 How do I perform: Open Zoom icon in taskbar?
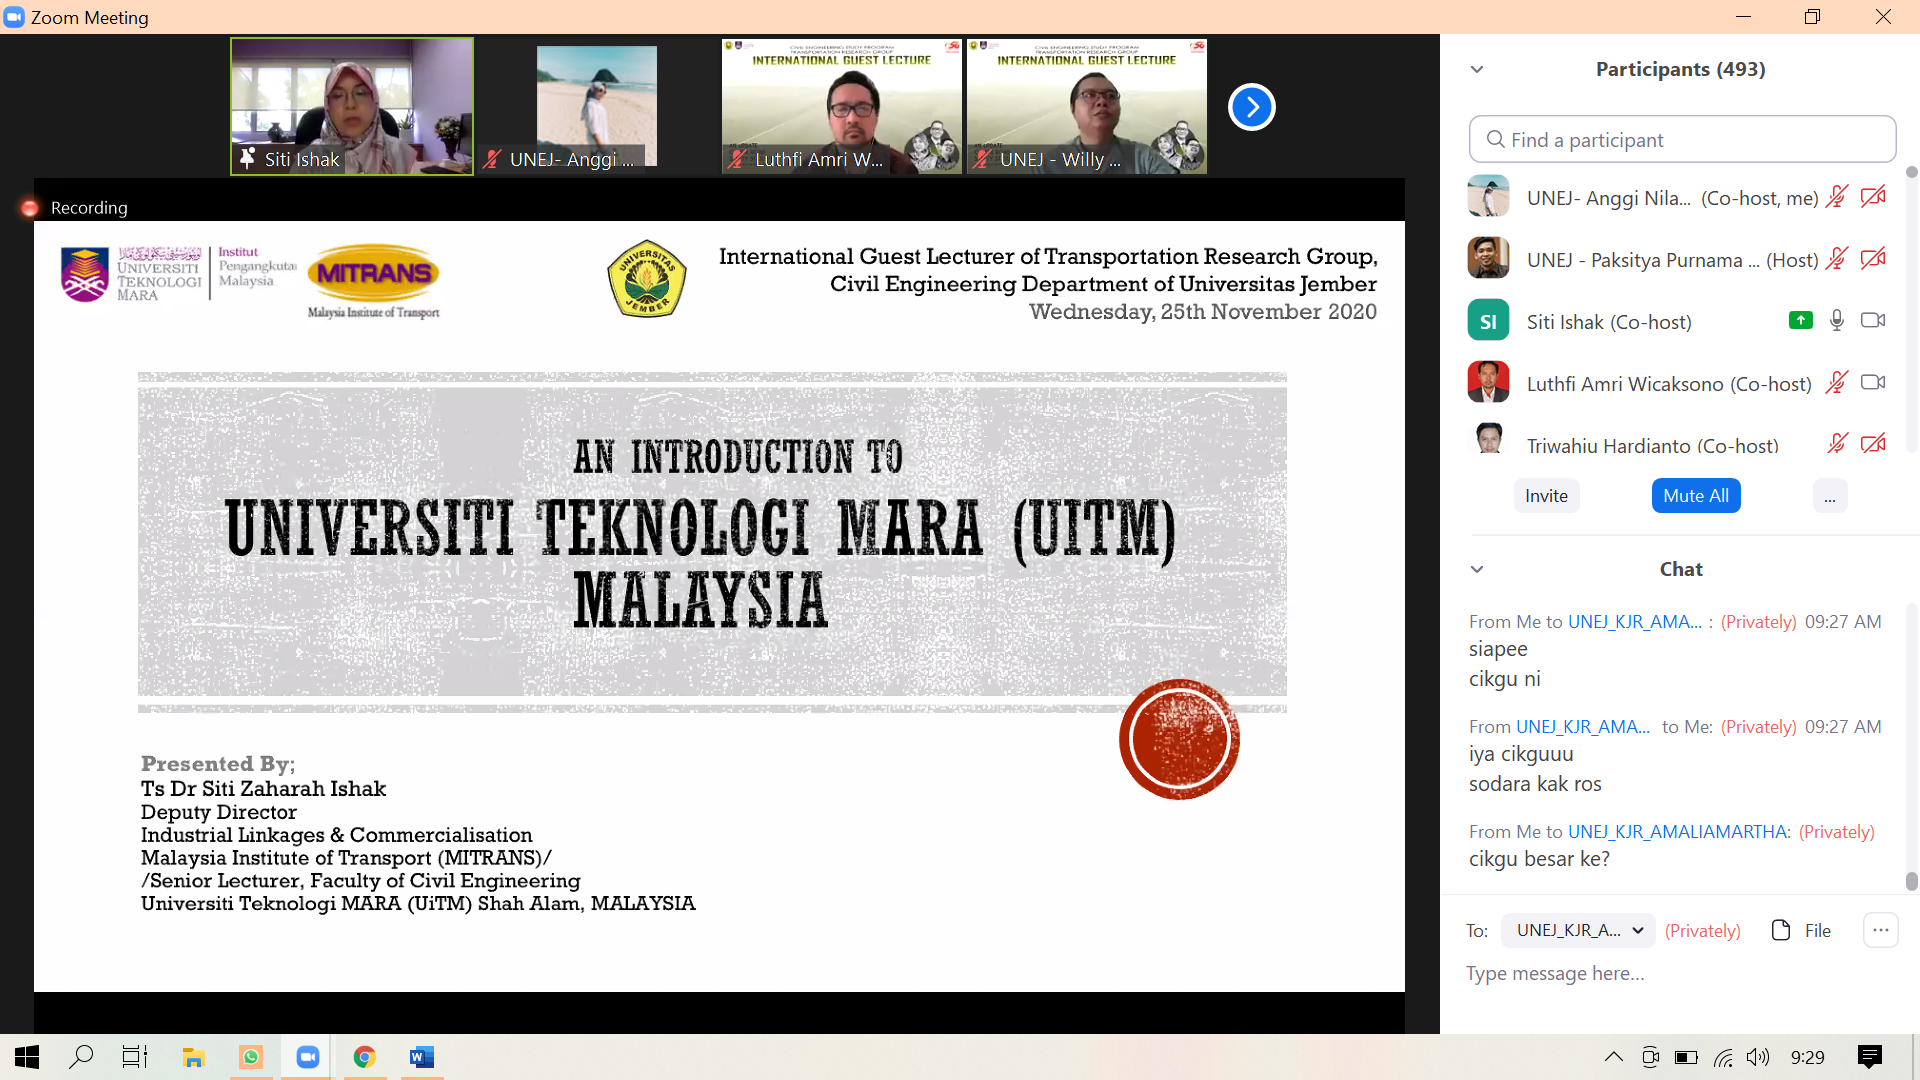coord(308,1057)
